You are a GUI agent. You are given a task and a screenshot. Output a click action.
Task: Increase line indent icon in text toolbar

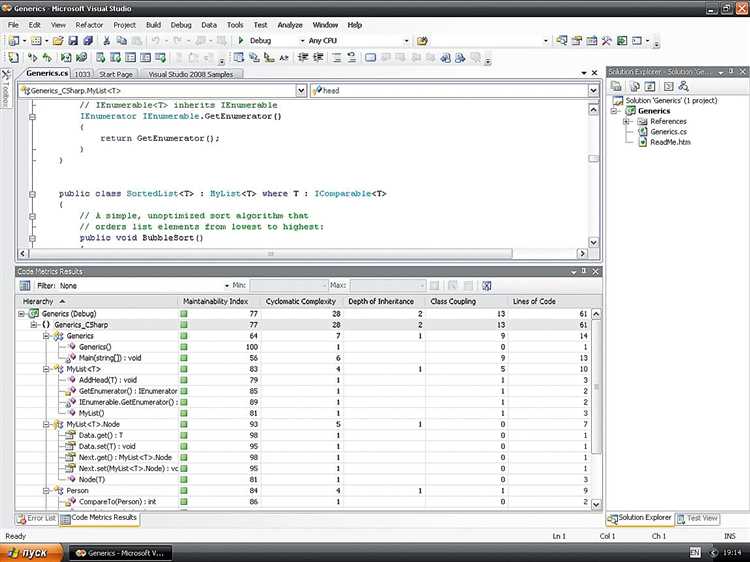pyautogui.click(x=318, y=58)
